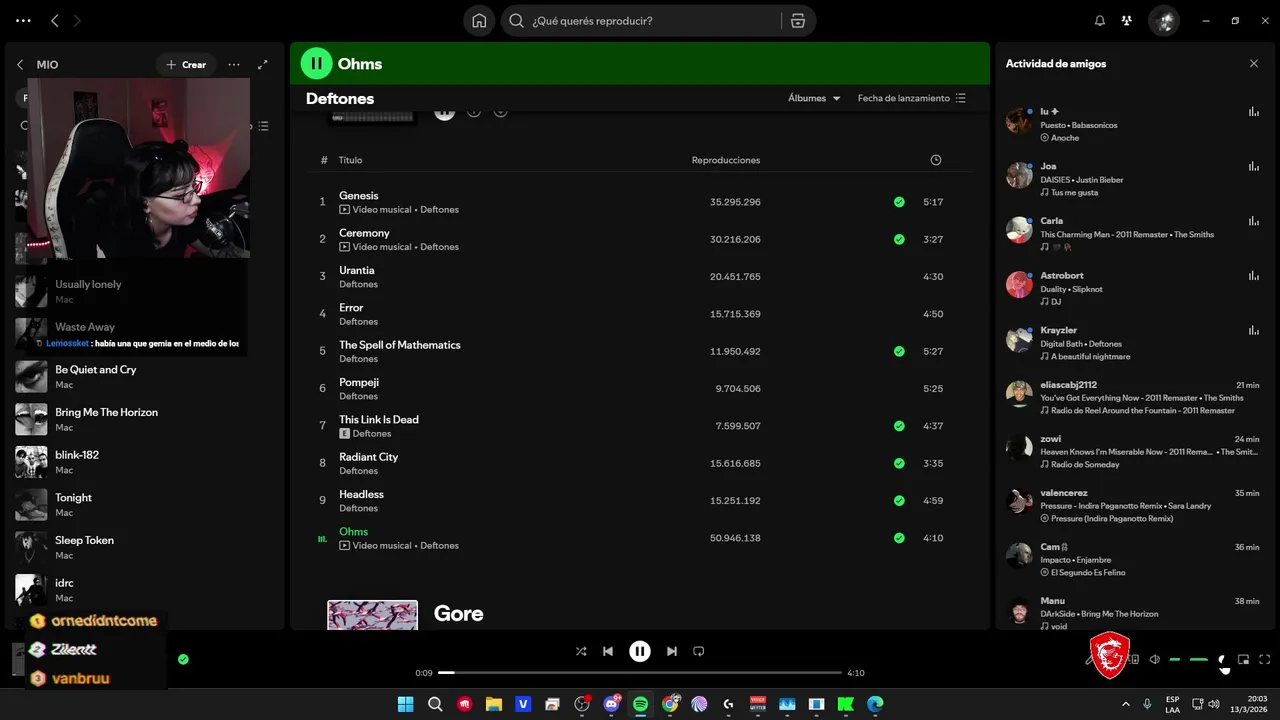The height and width of the screenshot is (720, 1280).
Task: Open the Windows Start menu
Action: 406,704
